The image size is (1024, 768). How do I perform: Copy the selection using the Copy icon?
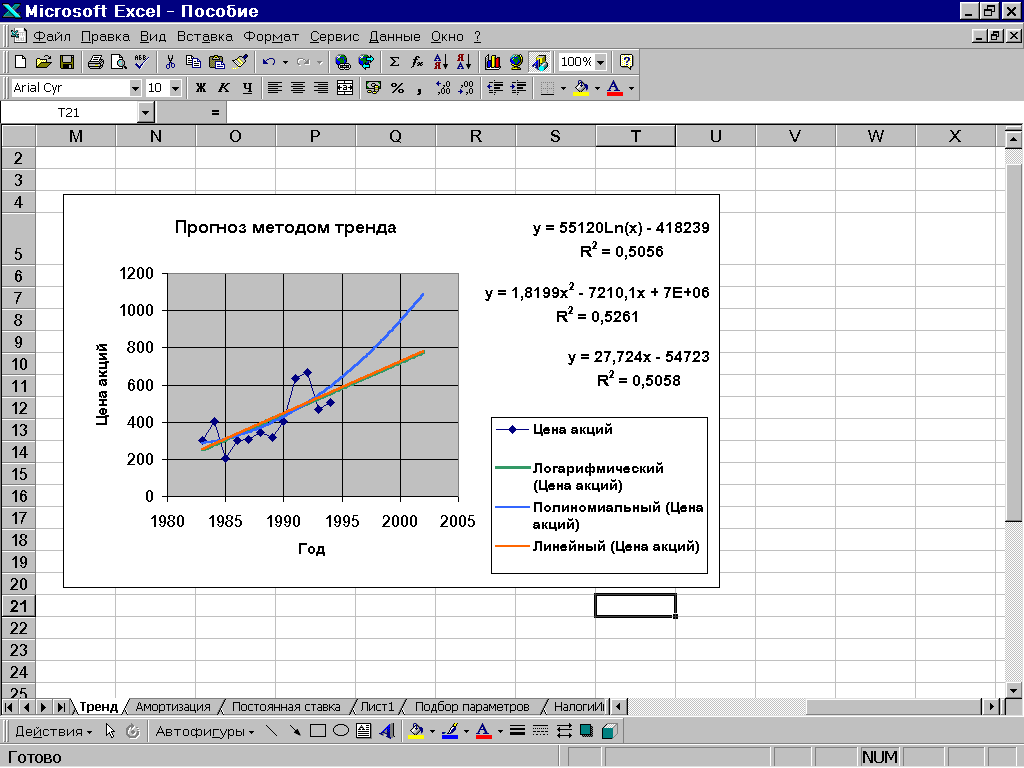[x=193, y=62]
